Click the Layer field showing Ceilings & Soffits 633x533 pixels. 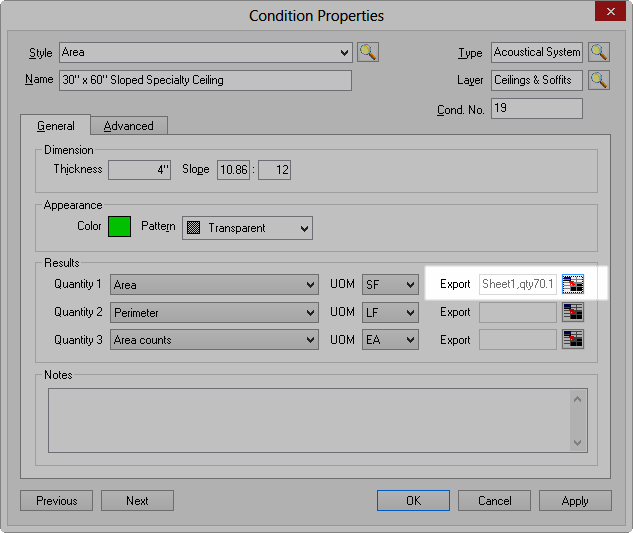coord(537,80)
